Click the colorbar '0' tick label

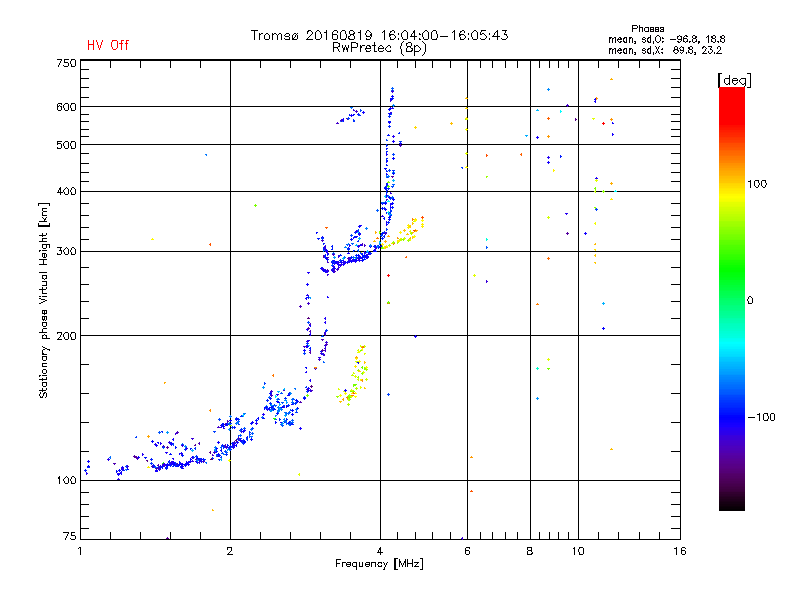[750, 301]
